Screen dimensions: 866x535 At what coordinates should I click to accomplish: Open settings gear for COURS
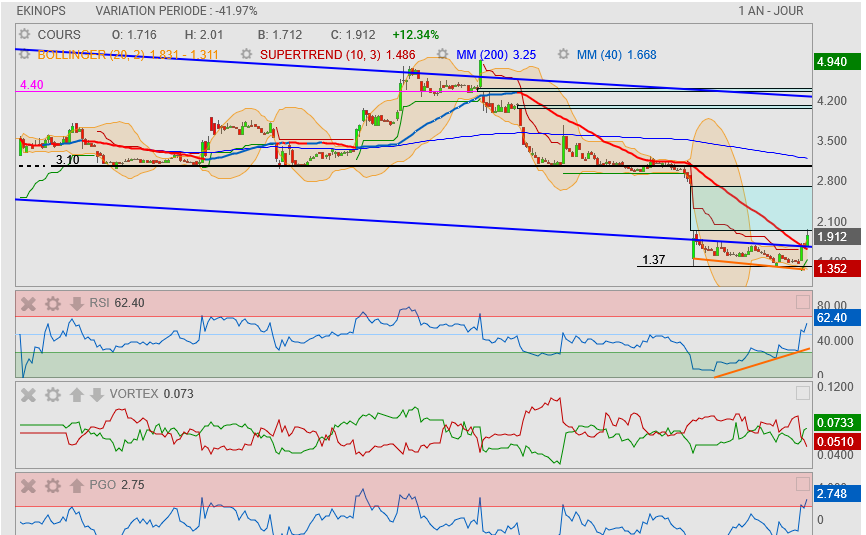tap(25, 34)
